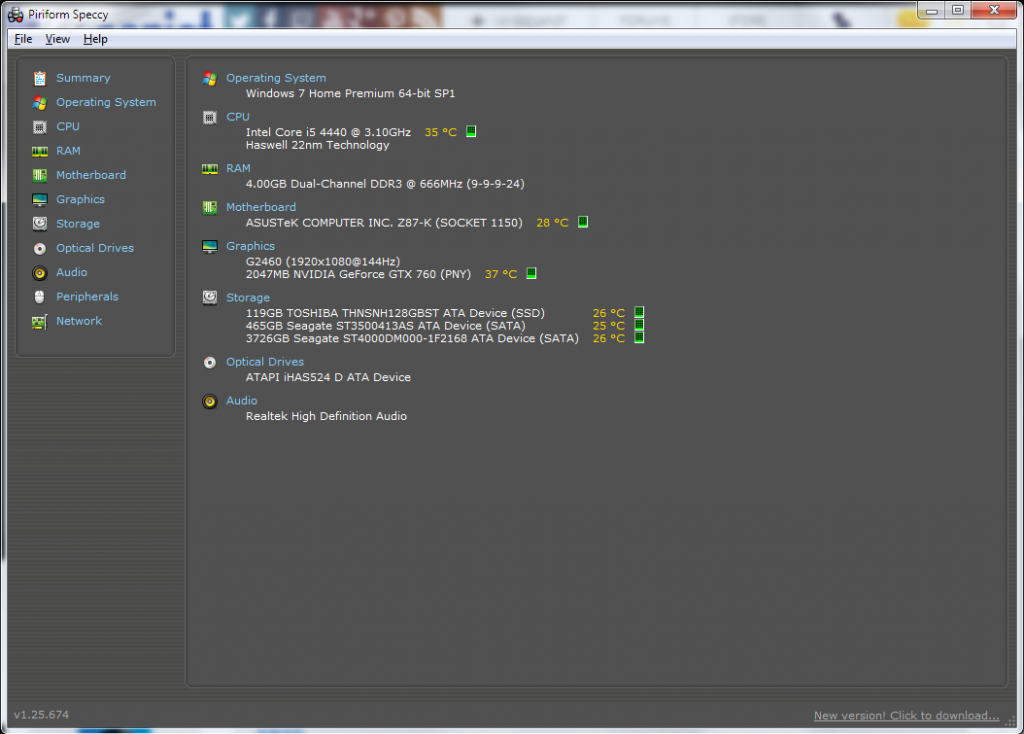The image size is (1024, 734).
Task: Click 'Windows 7 Home Premium 64-bit SP1' text
Action: (350, 93)
